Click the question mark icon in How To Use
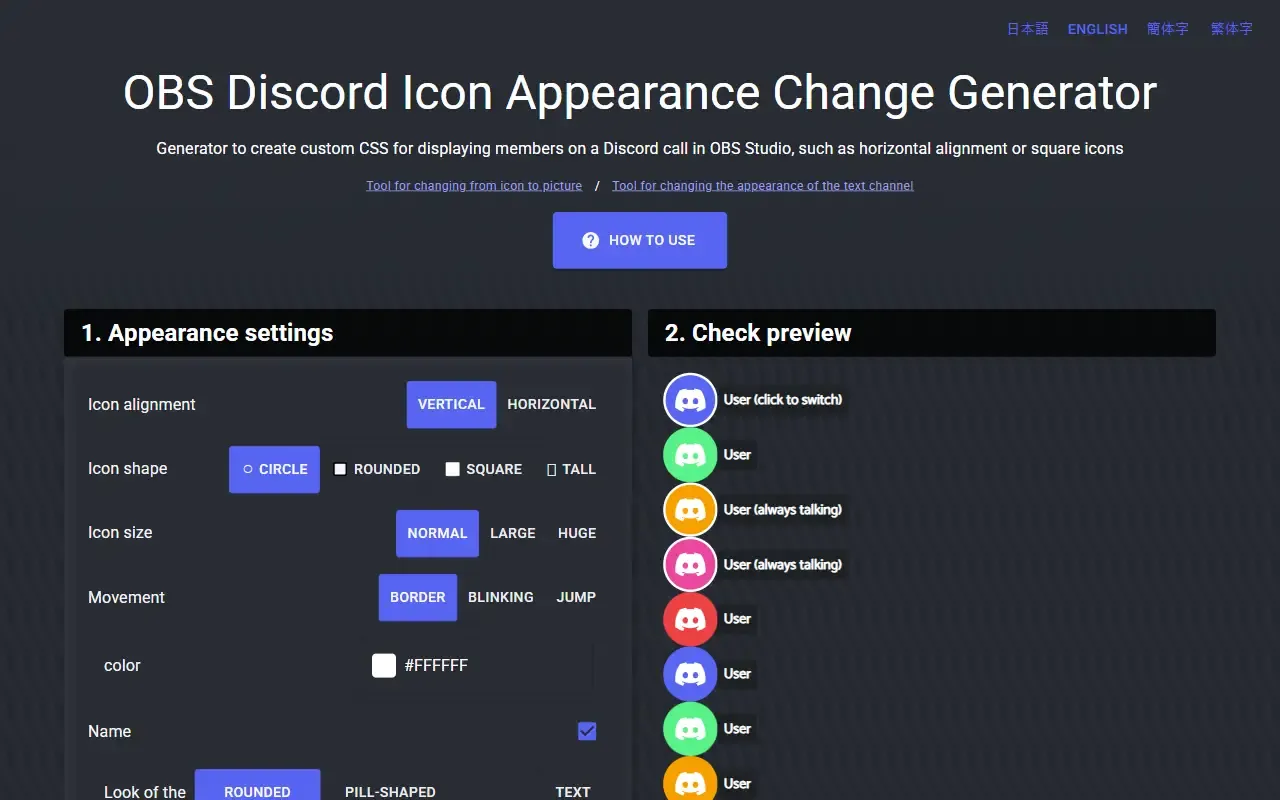Screen dimensions: 1280x800 [x=591, y=241]
